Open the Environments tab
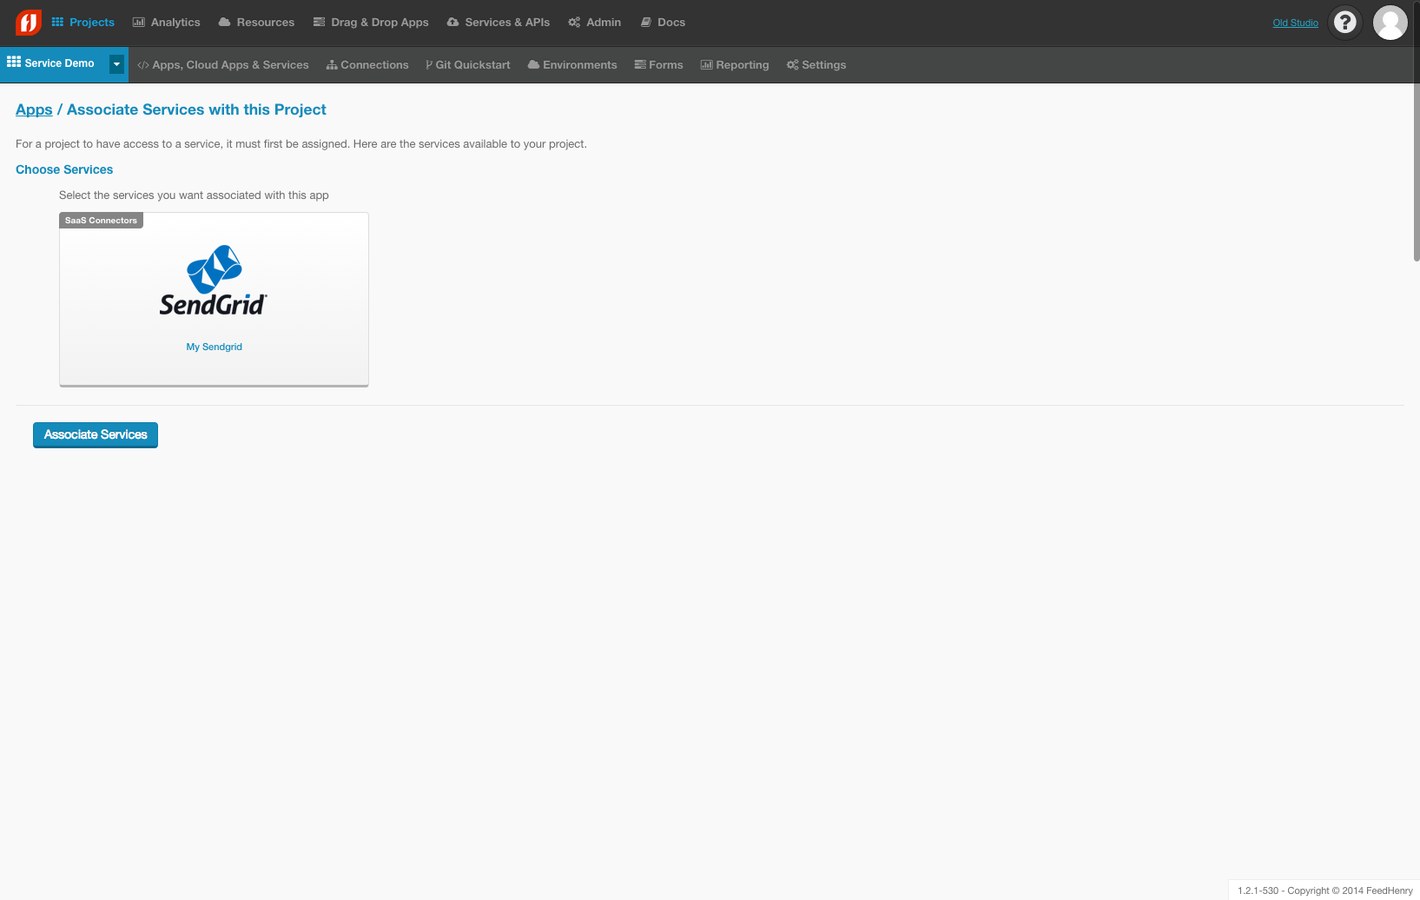 click(572, 65)
